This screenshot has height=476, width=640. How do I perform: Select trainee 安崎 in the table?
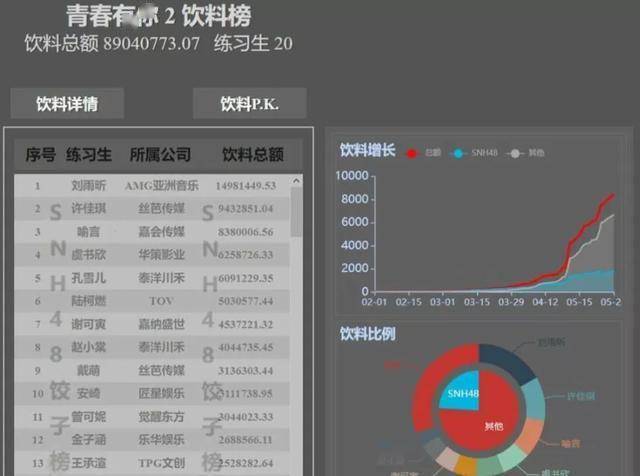click(x=89, y=394)
